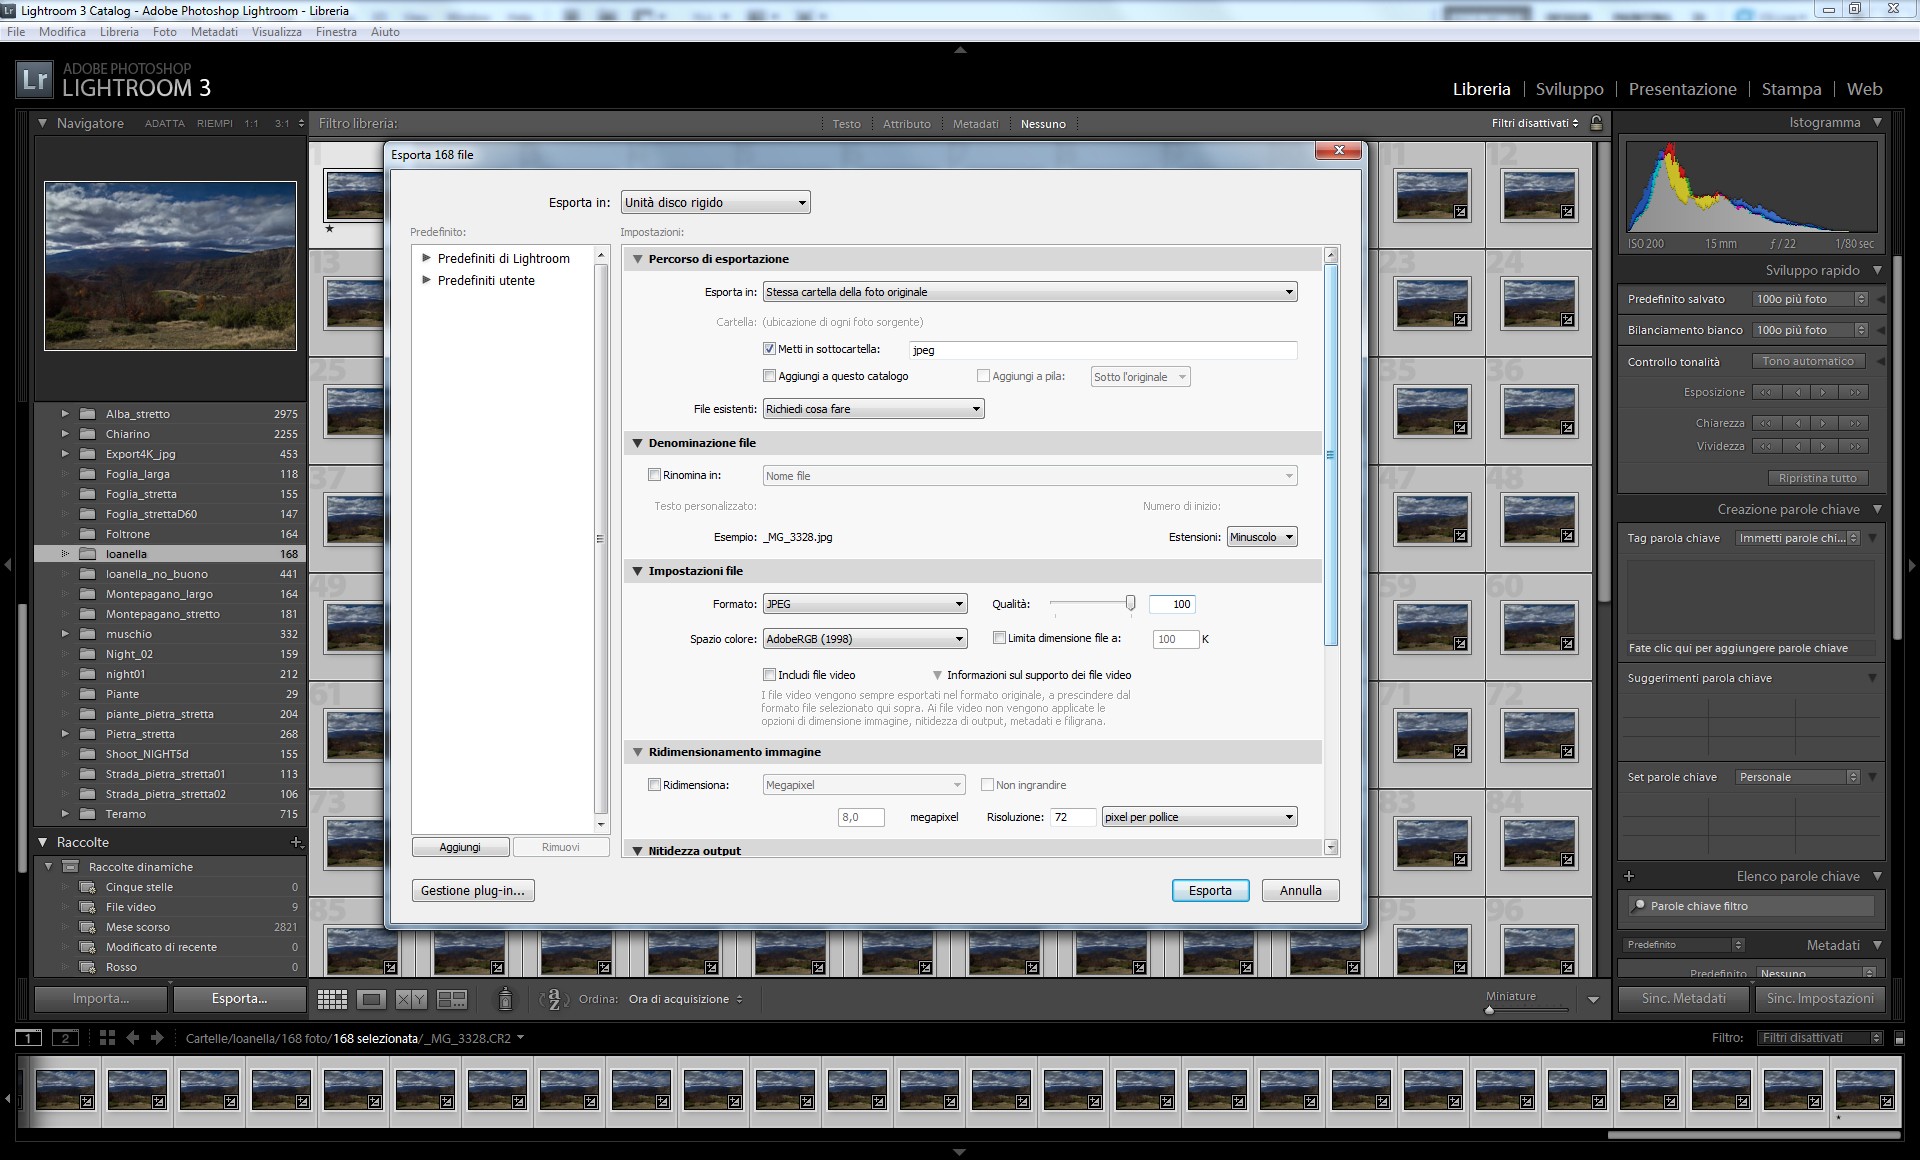Viewport: 1920px width, 1160px height.
Task: Click search icon in Parole chiave filtro
Action: [x=1638, y=906]
